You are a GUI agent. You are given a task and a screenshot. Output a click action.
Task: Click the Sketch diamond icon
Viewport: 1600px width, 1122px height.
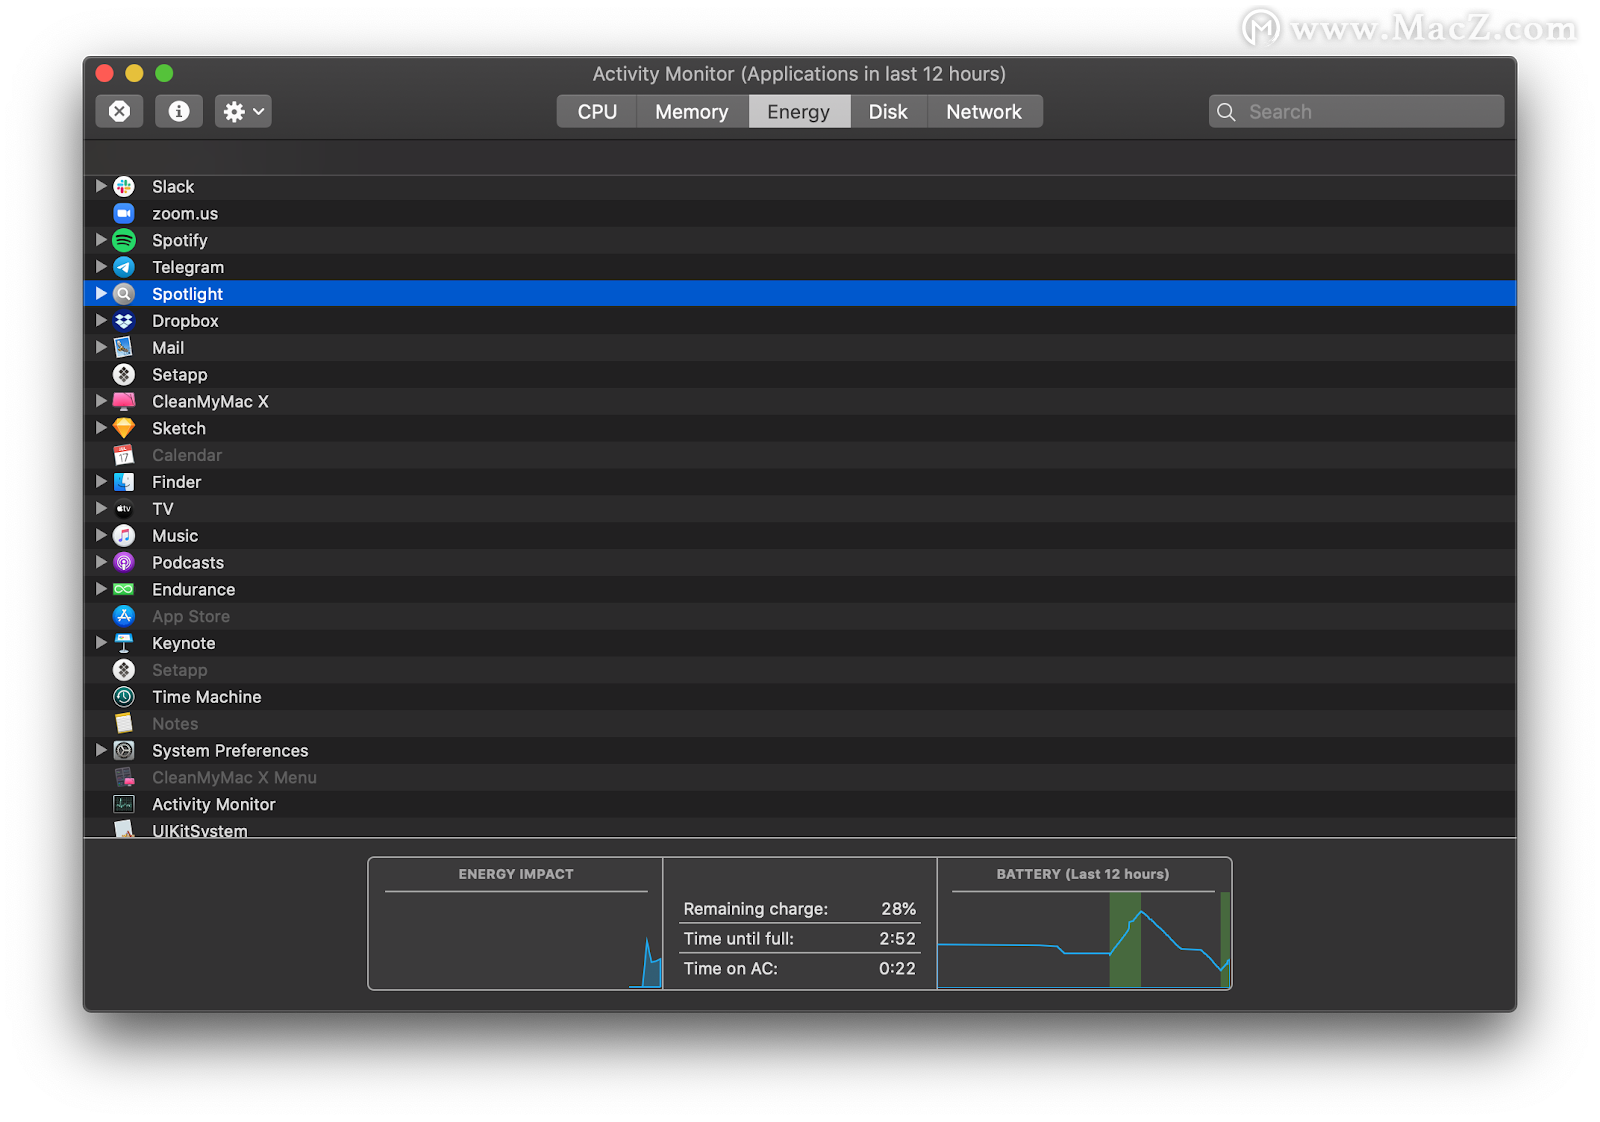click(x=124, y=428)
